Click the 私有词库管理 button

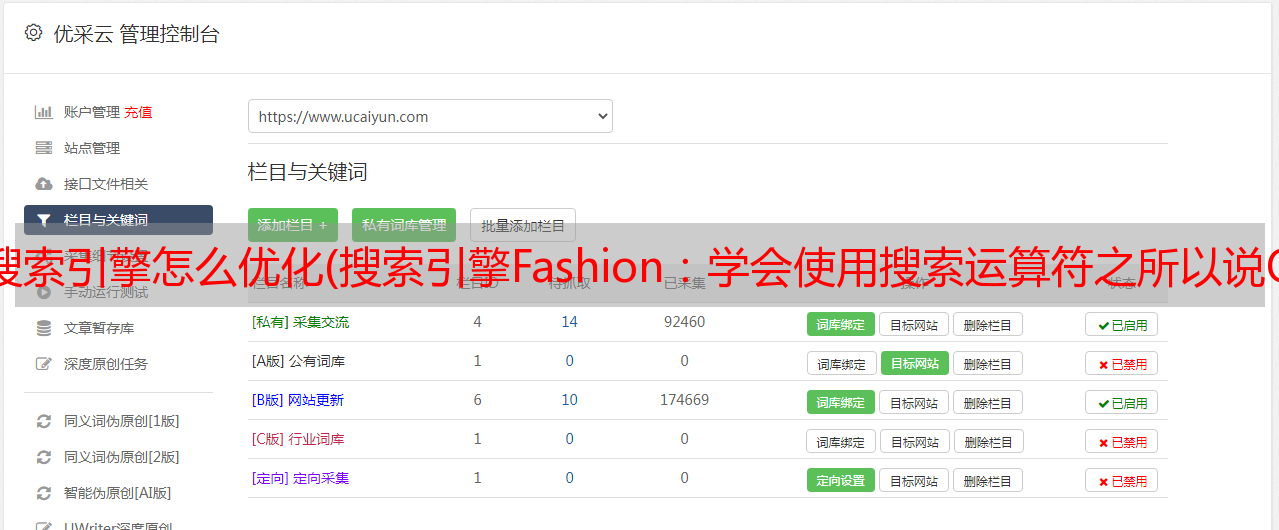[404, 225]
